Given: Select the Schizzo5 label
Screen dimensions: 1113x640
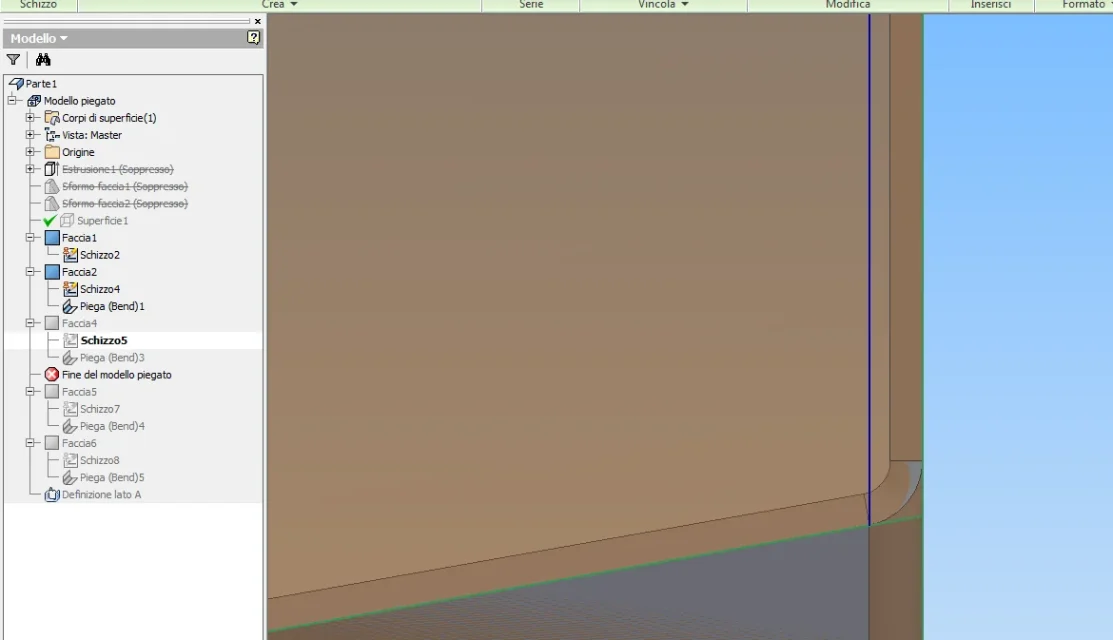Looking at the screenshot, I should pos(104,341).
